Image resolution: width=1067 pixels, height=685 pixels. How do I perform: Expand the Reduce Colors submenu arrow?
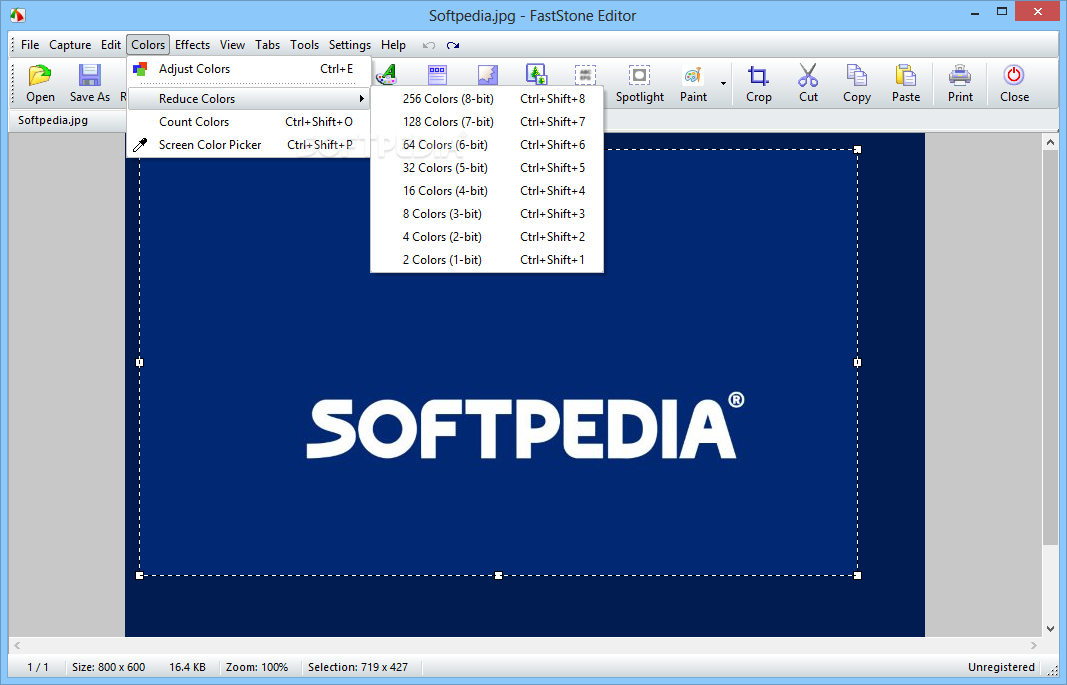(x=361, y=99)
